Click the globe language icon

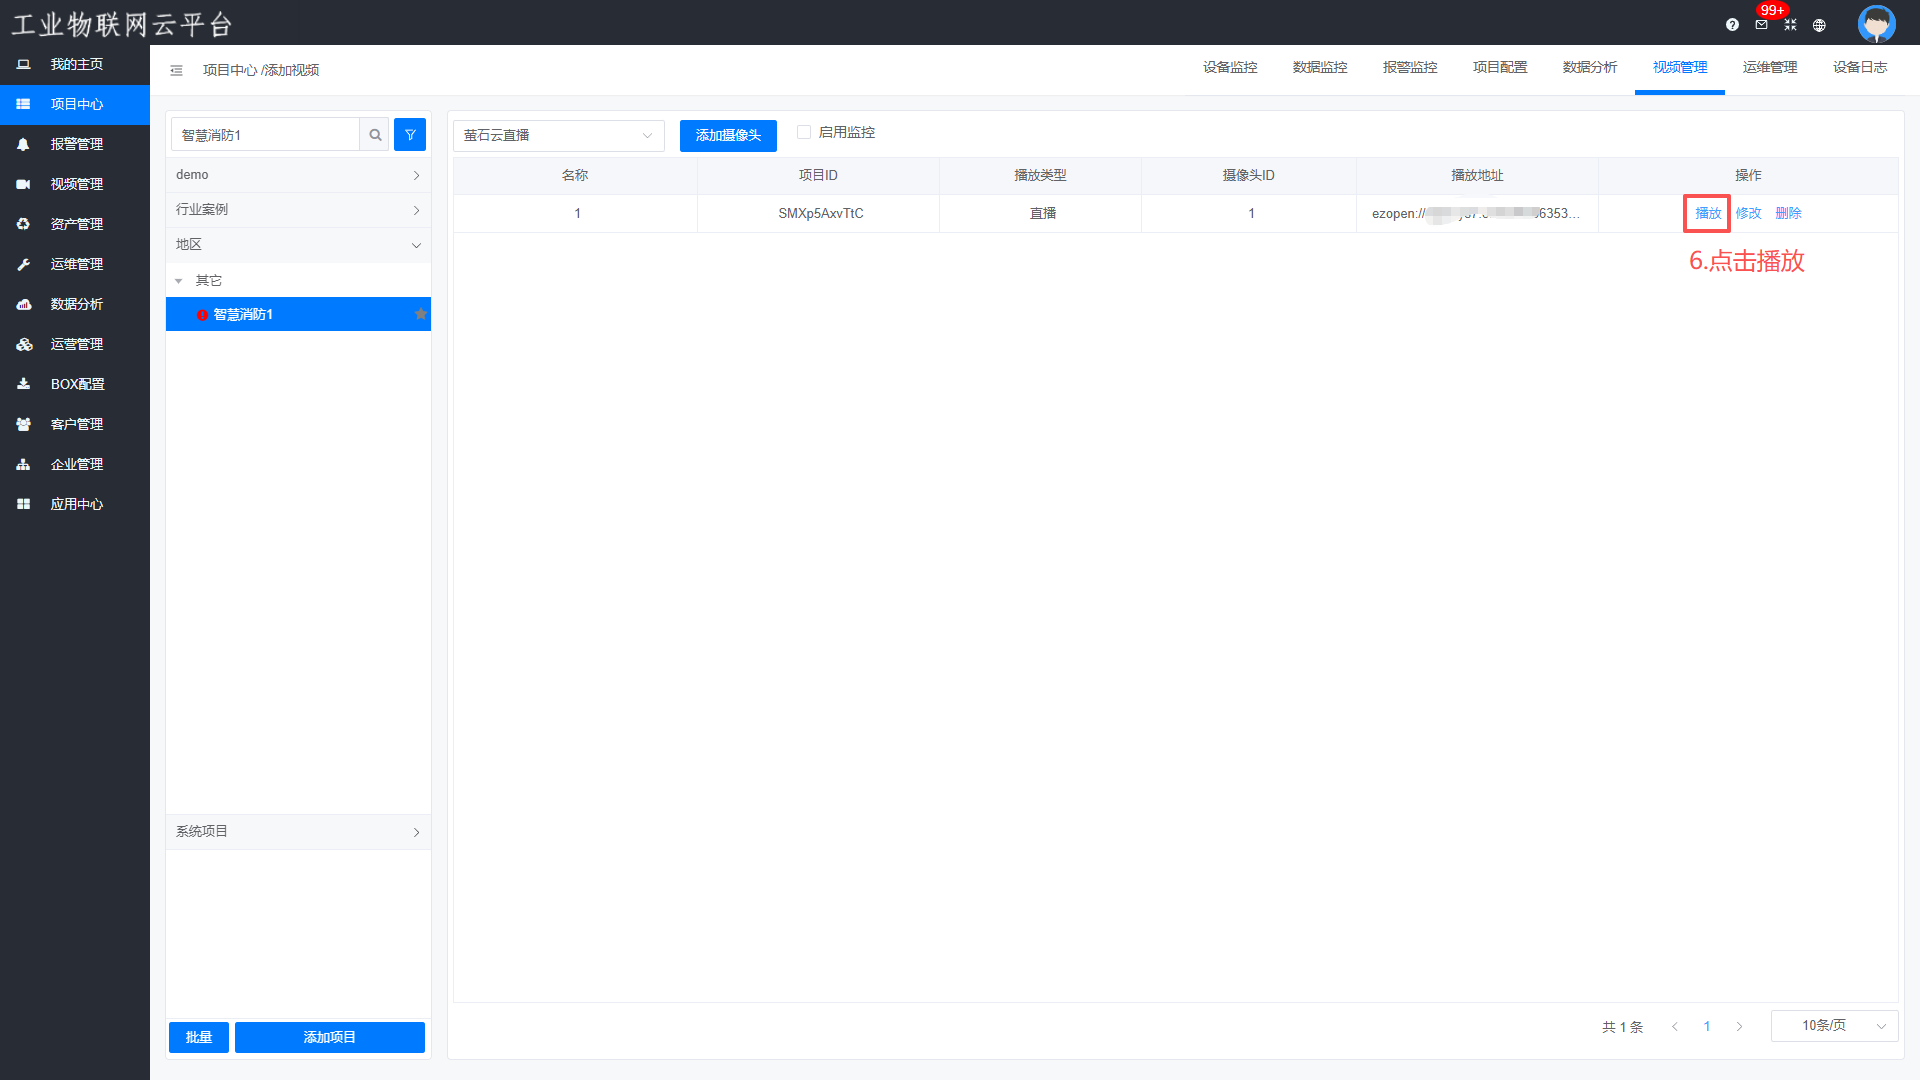[1819, 25]
